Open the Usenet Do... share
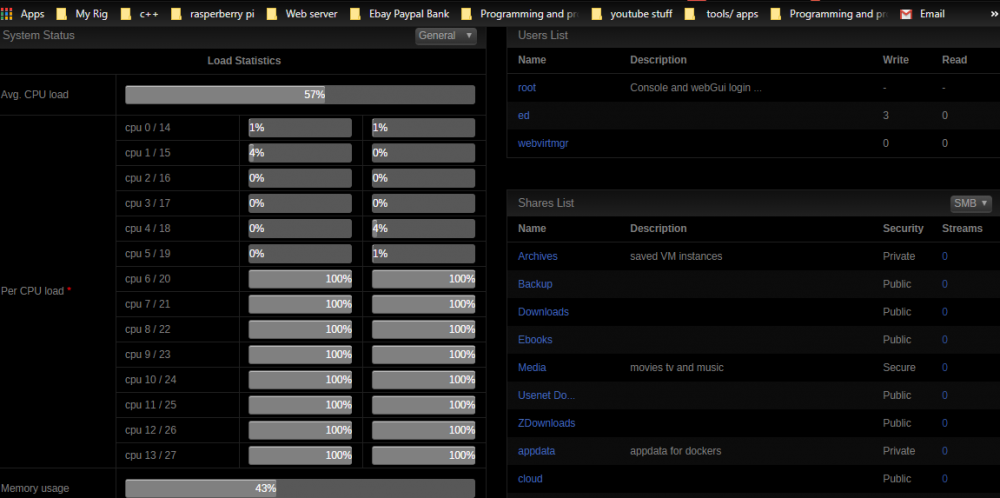The width and height of the screenshot is (1000, 498). pos(547,395)
